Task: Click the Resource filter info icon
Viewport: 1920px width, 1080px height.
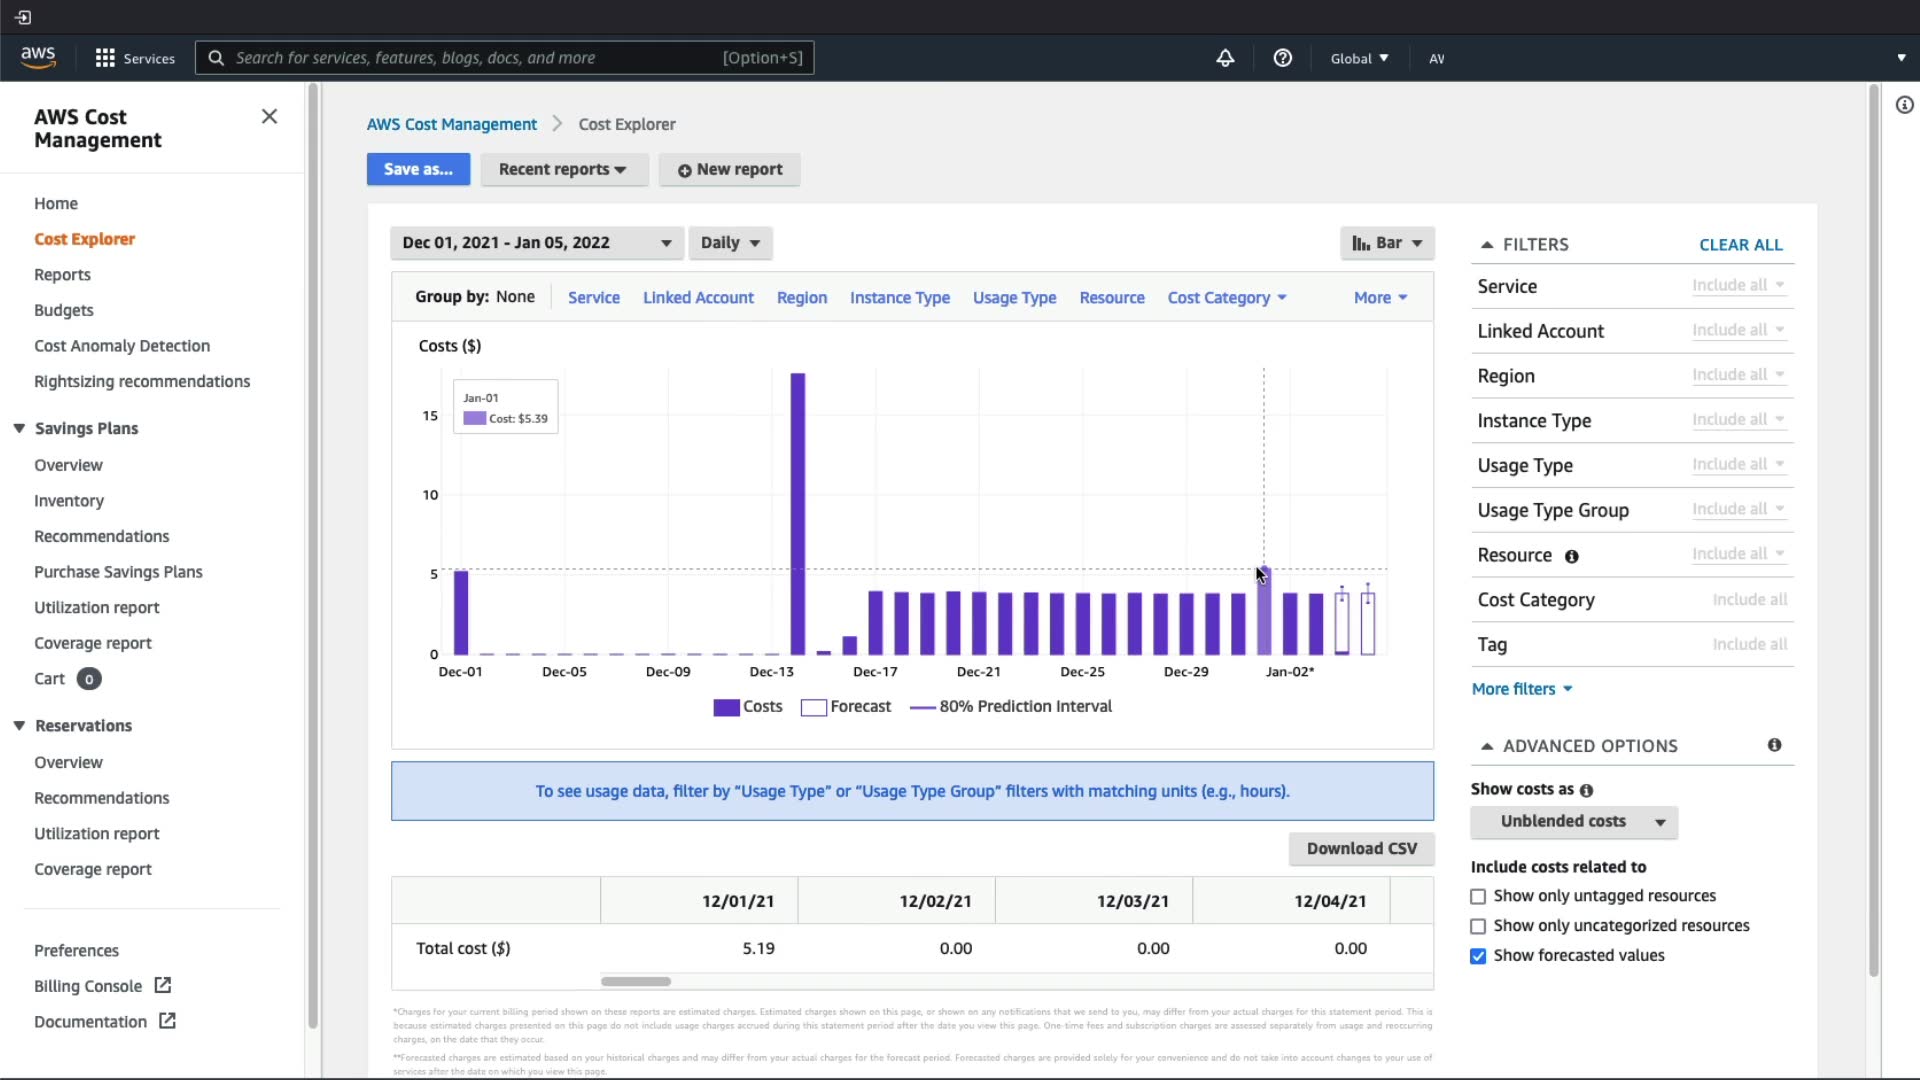Action: click(x=1572, y=557)
